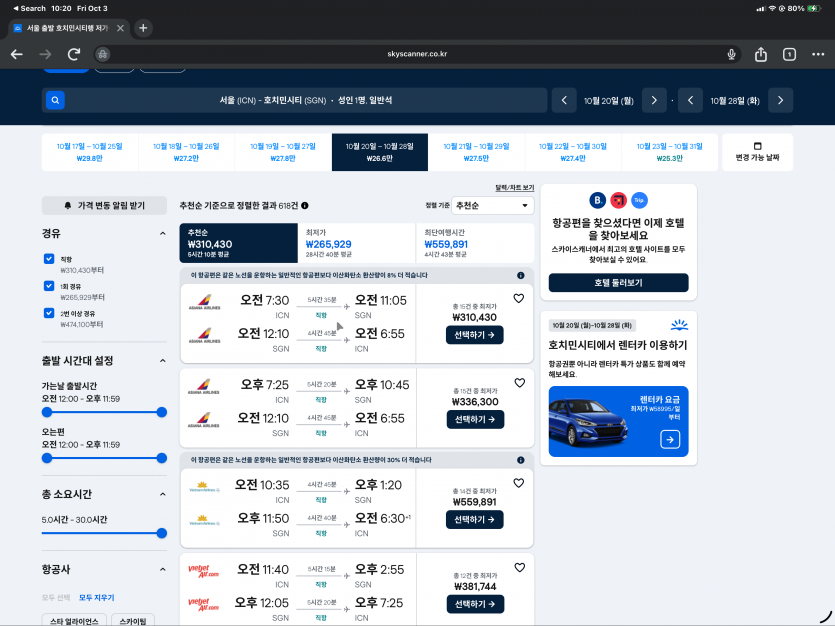Click the 호텔 둘러보기 button

click(618, 282)
